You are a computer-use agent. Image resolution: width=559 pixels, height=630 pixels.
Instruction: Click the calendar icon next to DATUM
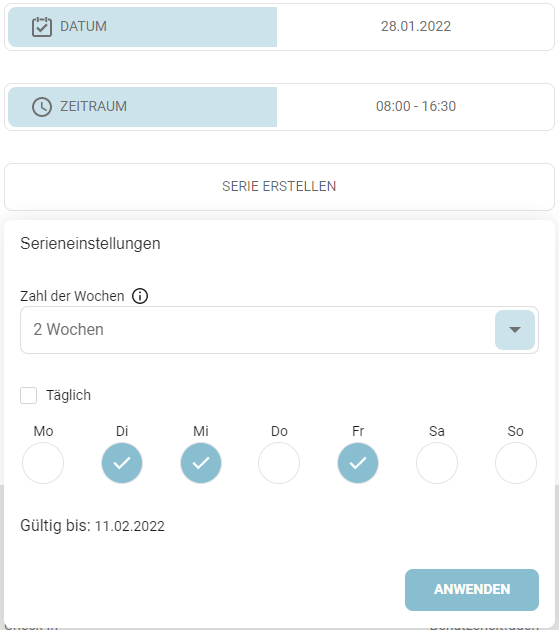coord(42,27)
